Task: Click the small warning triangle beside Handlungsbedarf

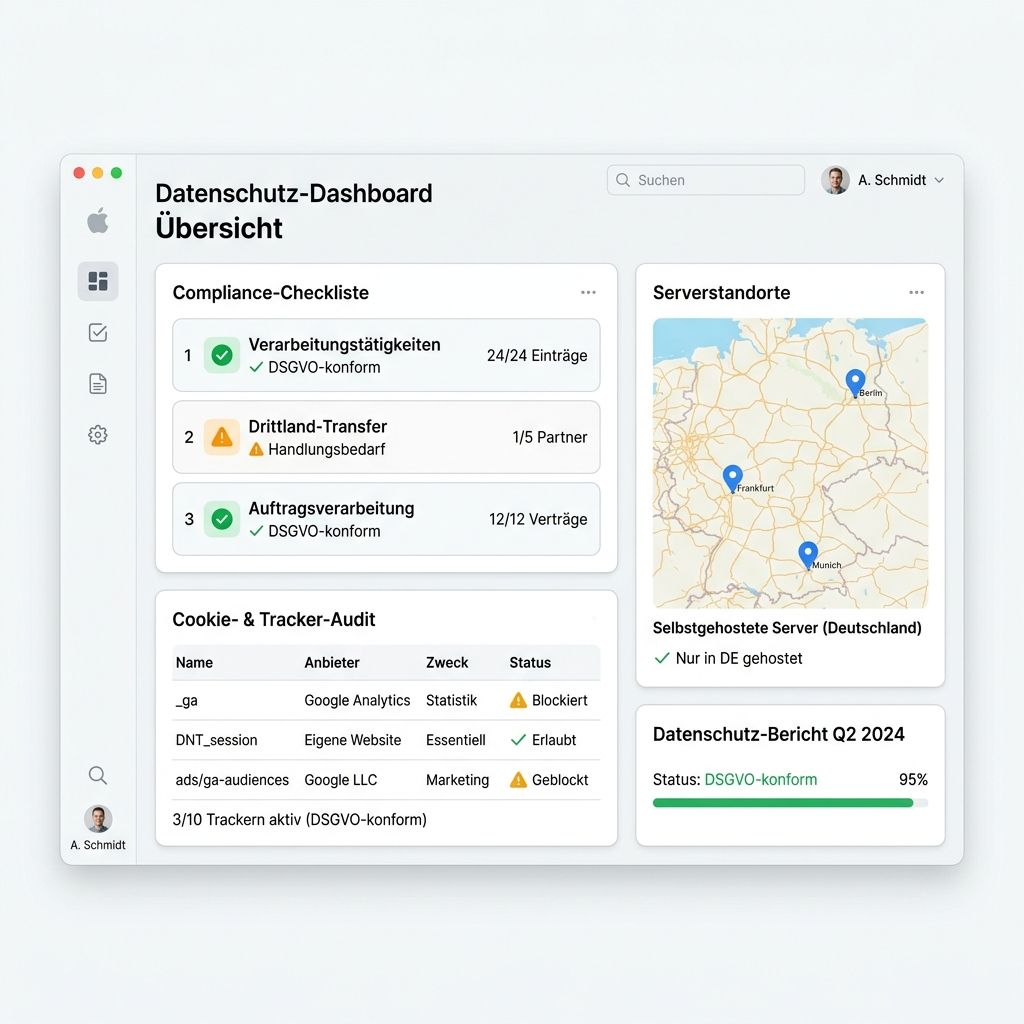Action: [x=257, y=449]
